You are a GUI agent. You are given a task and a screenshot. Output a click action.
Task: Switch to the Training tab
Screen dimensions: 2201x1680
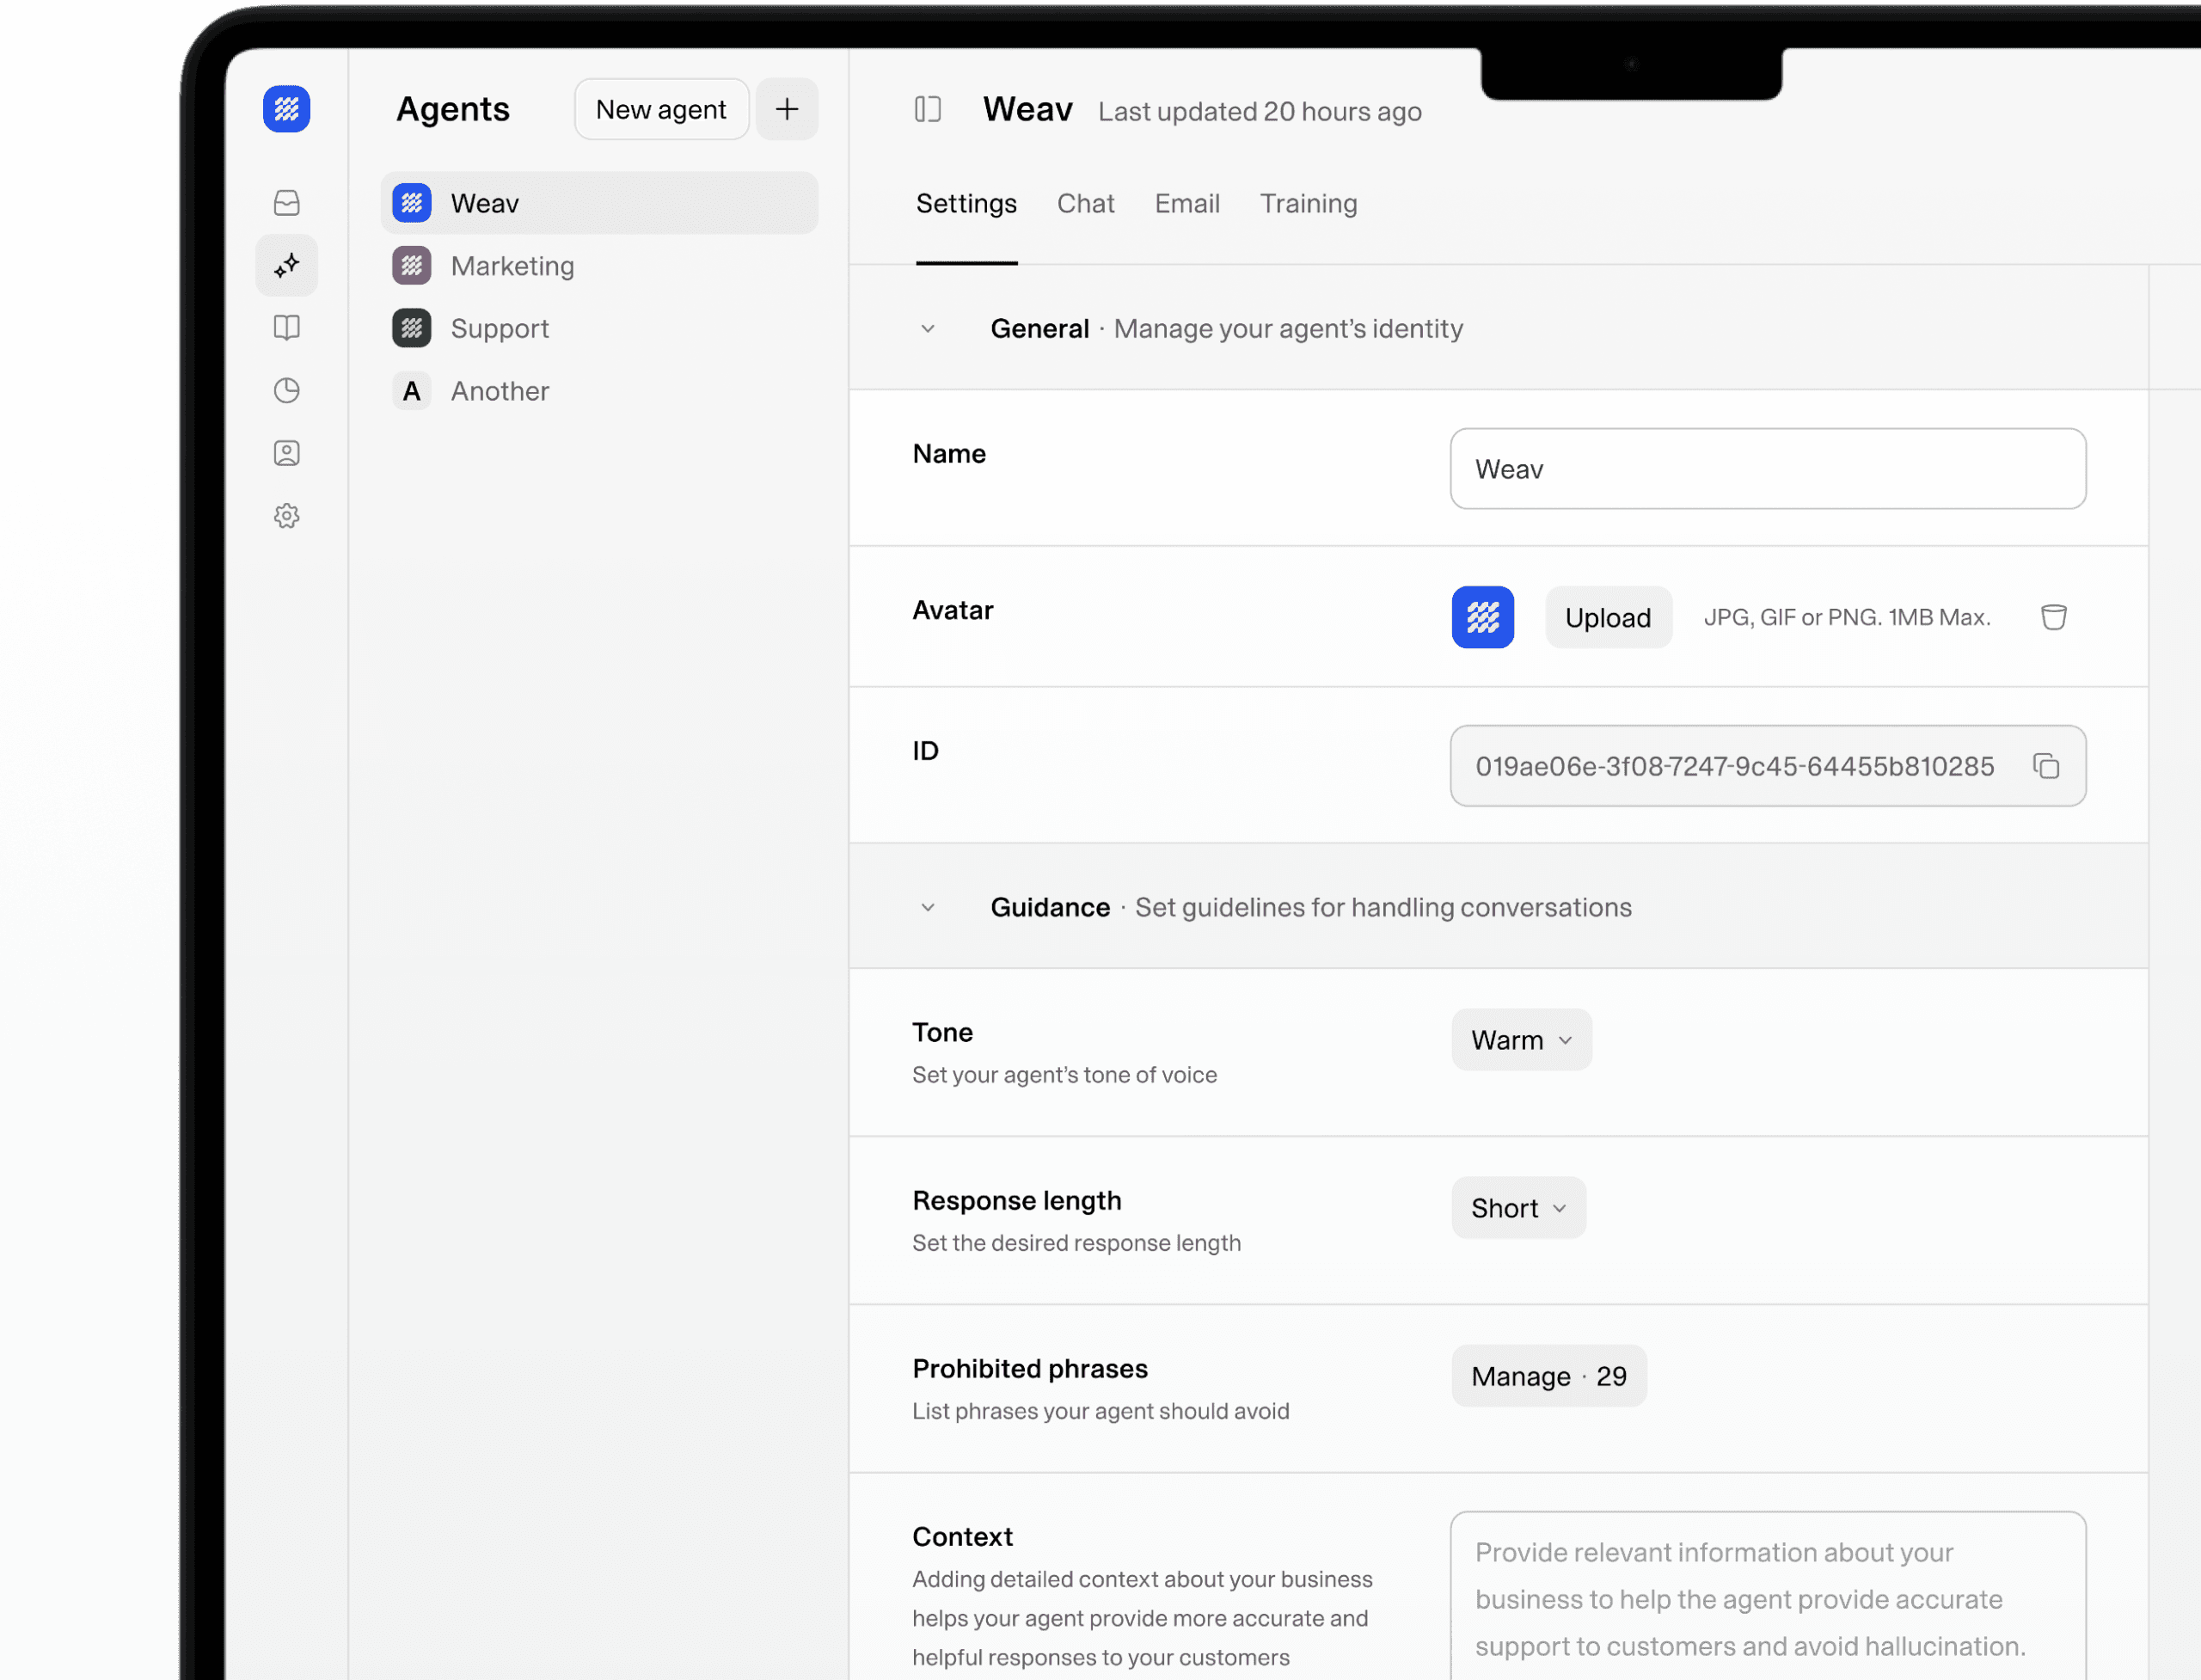pyautogui.click(x=1307, y=204)
